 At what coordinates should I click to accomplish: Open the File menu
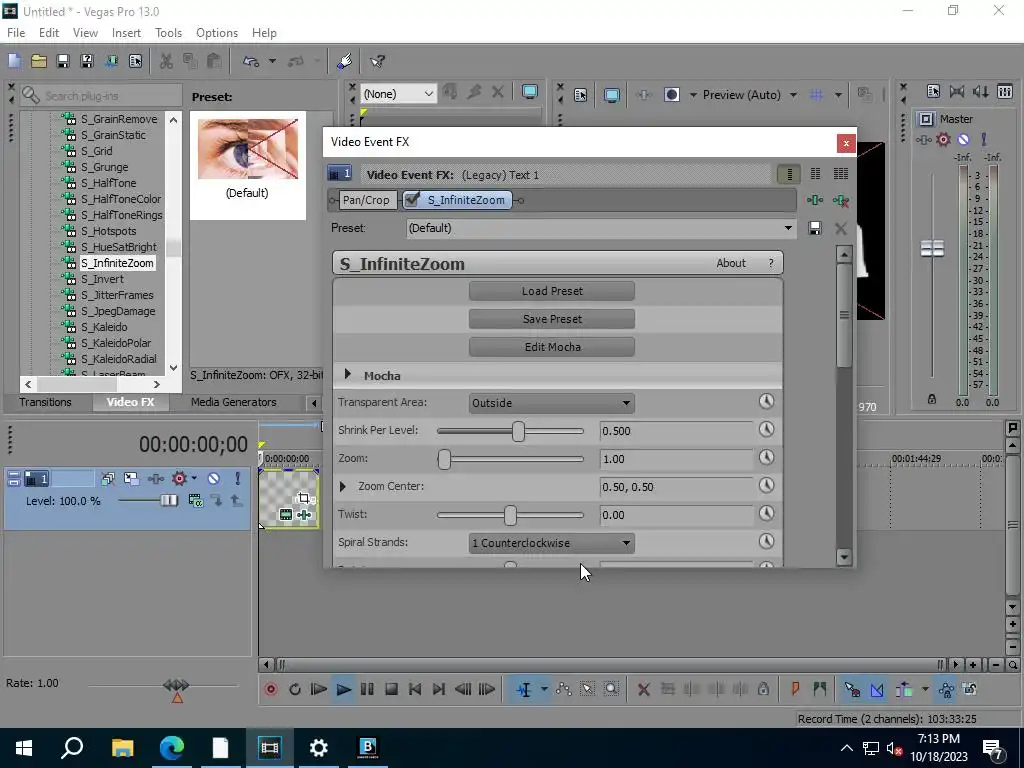click(16, 33)
